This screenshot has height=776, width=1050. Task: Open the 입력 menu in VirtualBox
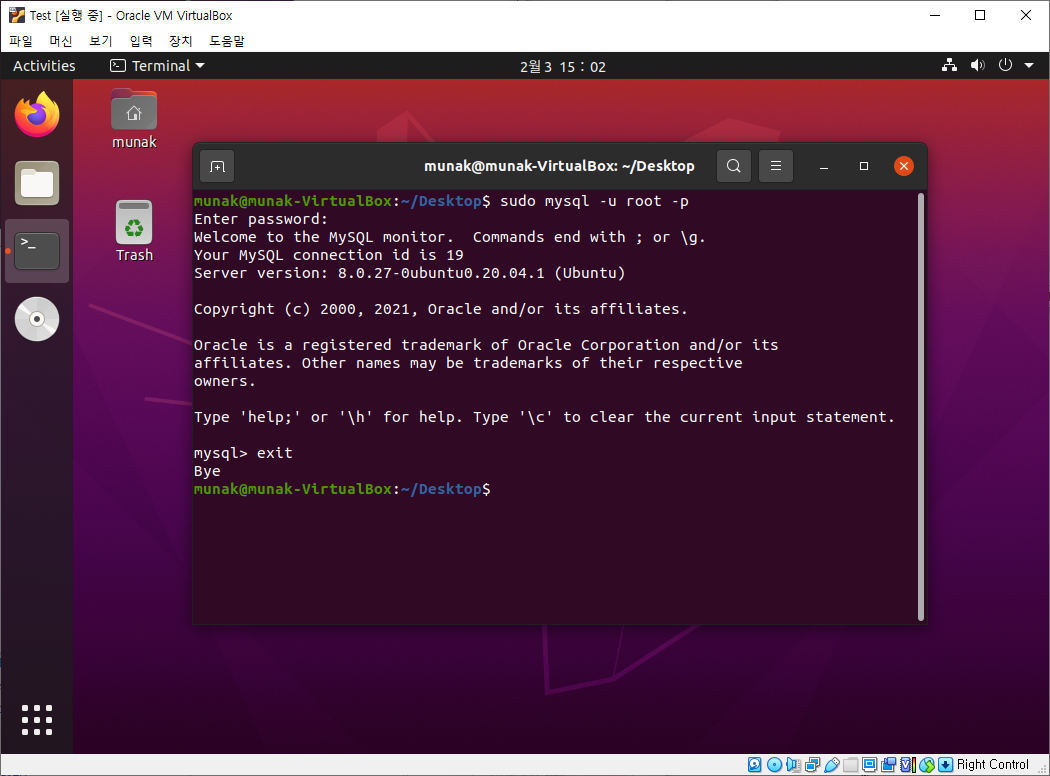point(141,41)
